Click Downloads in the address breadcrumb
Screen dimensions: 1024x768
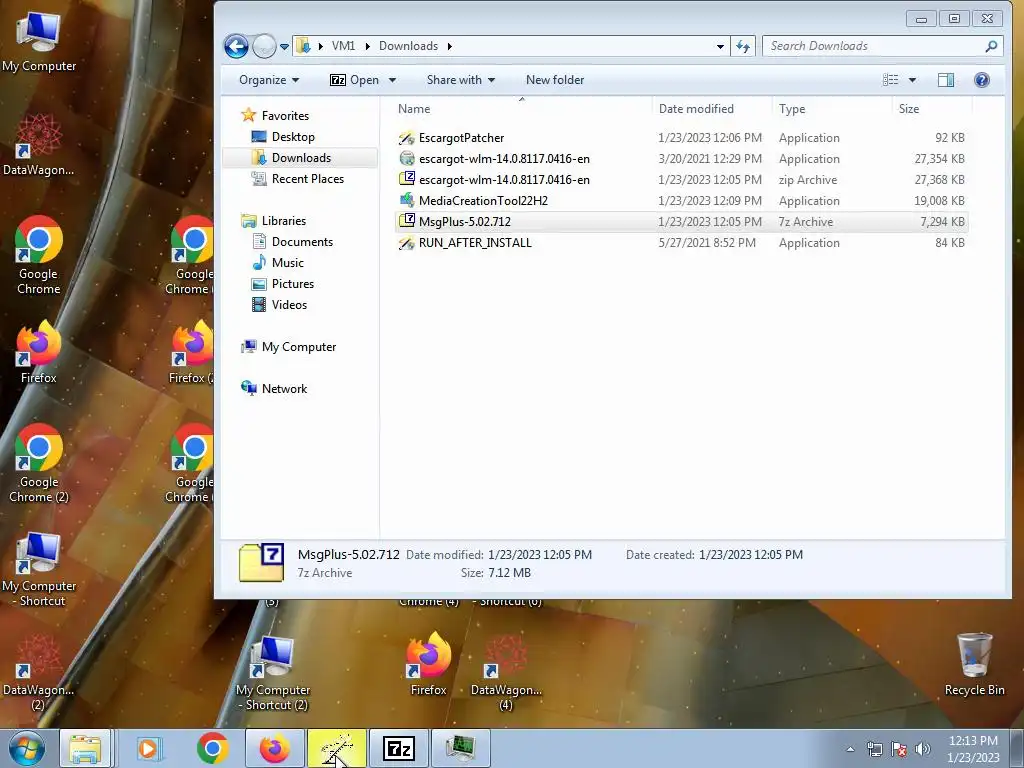[x=408, y=46]
